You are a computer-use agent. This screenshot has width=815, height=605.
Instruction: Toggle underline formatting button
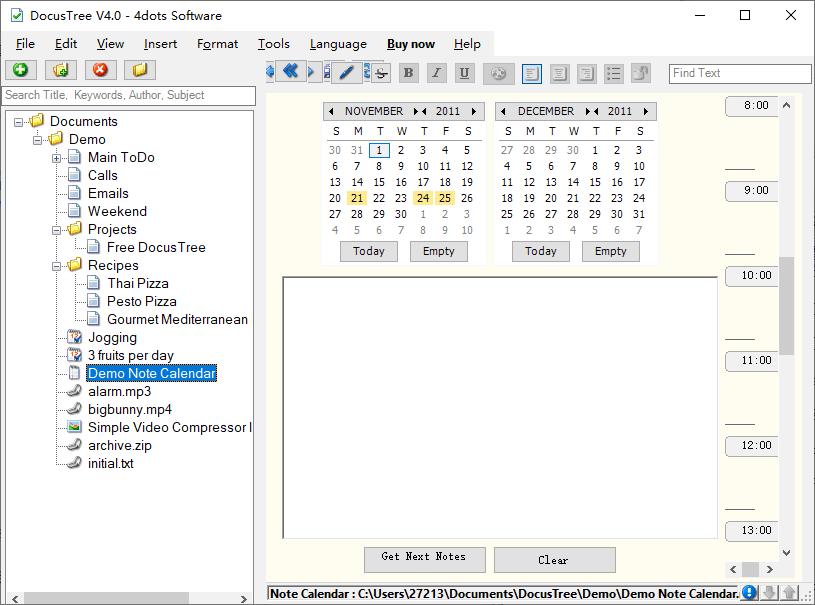pyautogui.click(x=464, y=73)
